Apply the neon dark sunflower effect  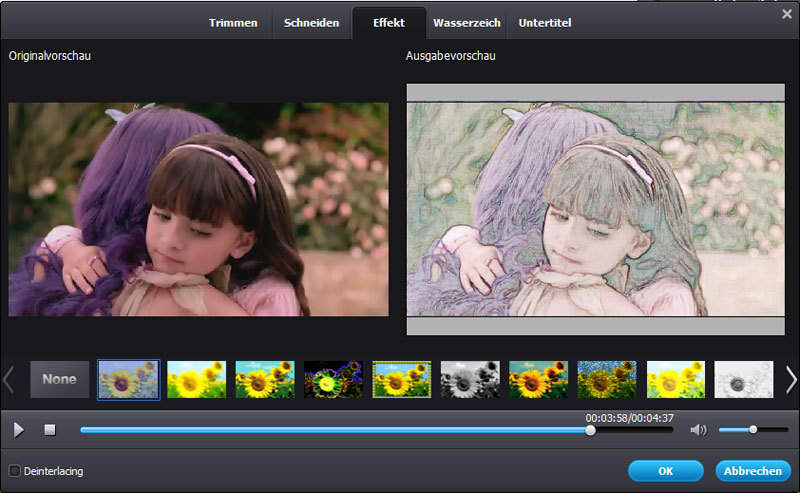pos(333,380)
